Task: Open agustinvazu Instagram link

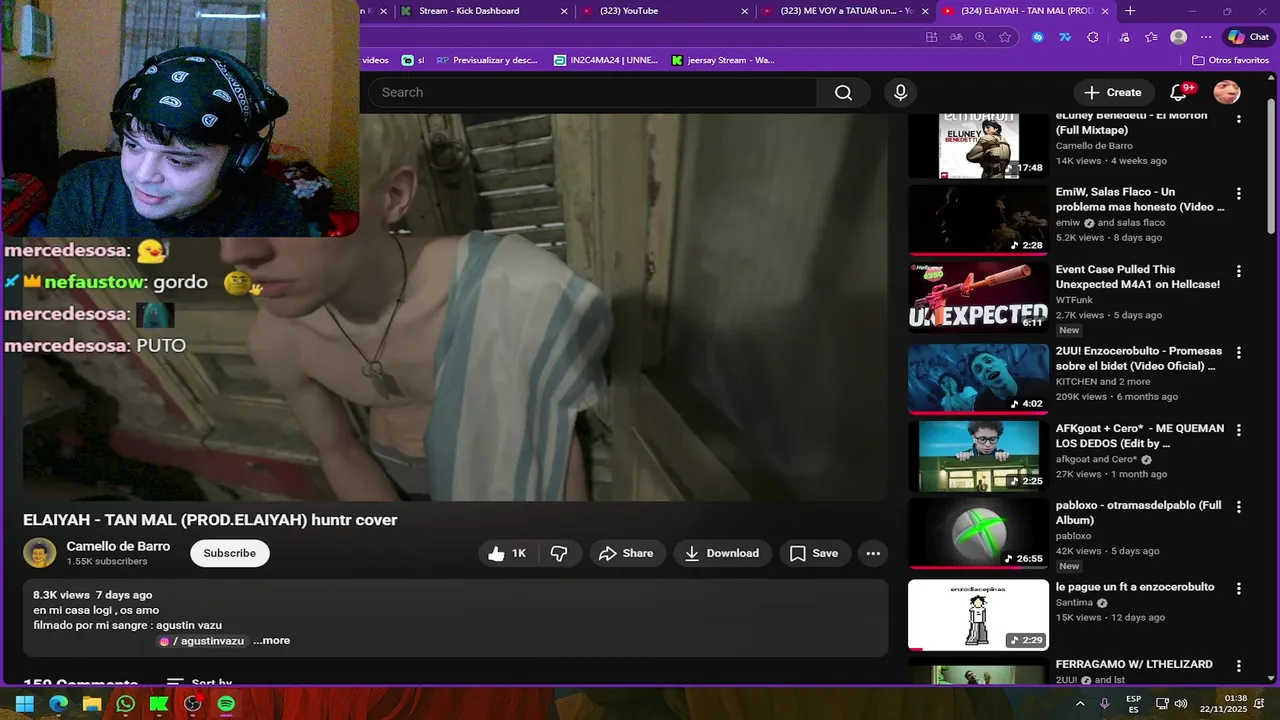Action: tap(202, 641)
